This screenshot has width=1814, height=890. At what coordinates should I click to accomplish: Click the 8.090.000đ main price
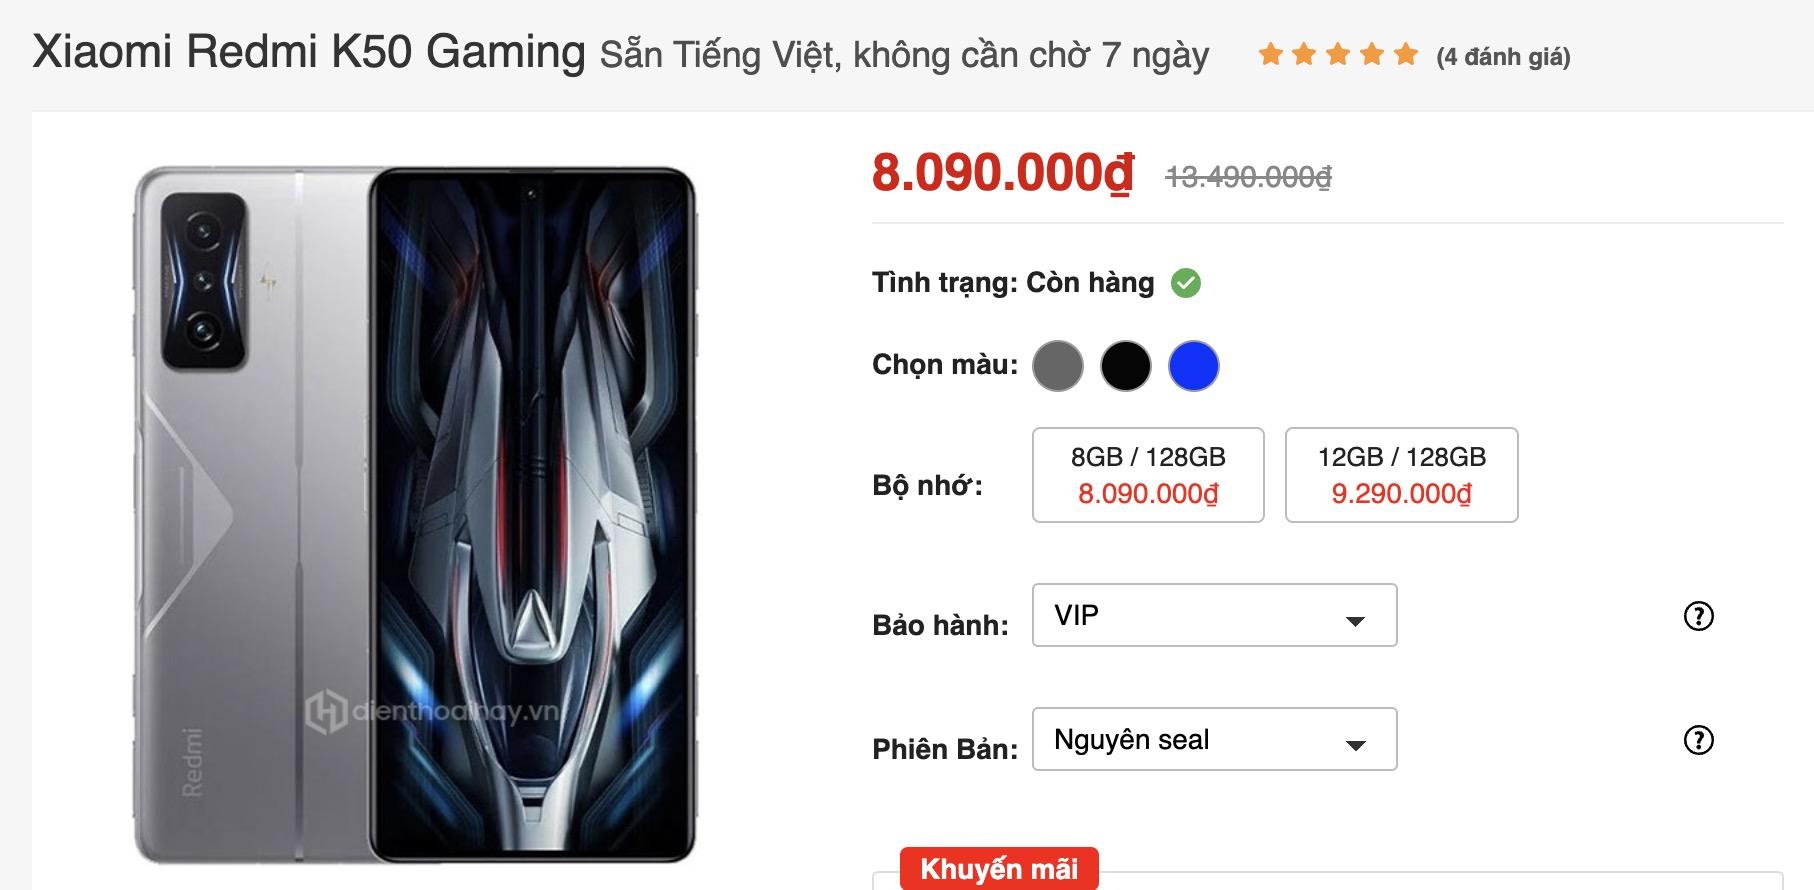[1003, 173]
